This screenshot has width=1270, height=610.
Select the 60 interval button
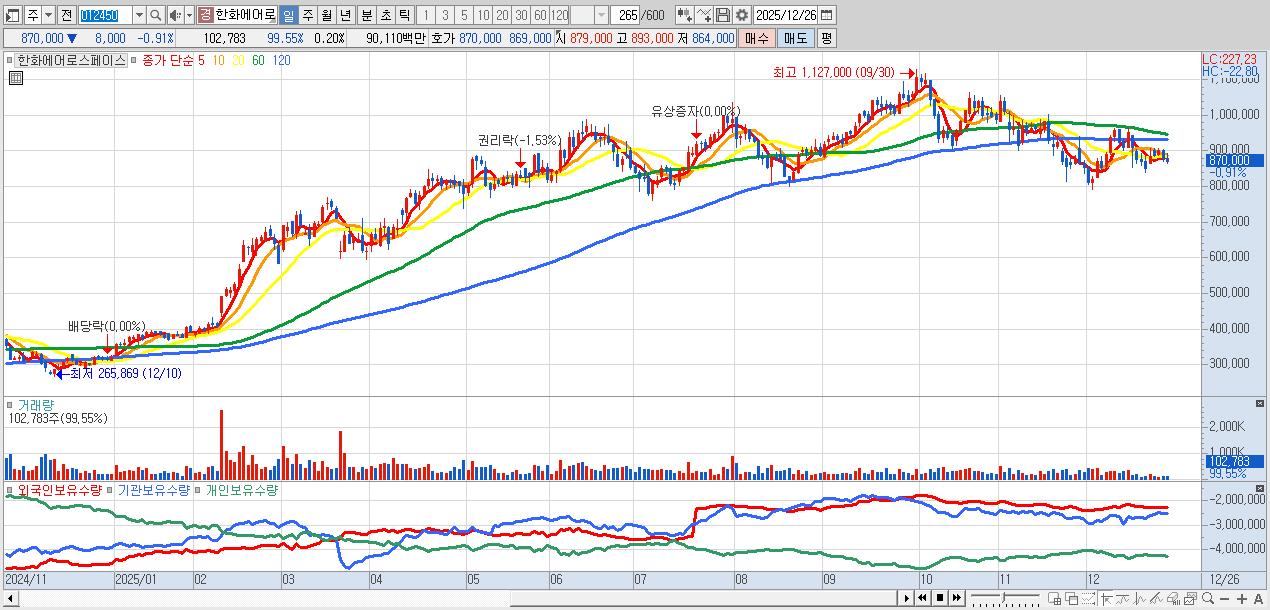540,15
